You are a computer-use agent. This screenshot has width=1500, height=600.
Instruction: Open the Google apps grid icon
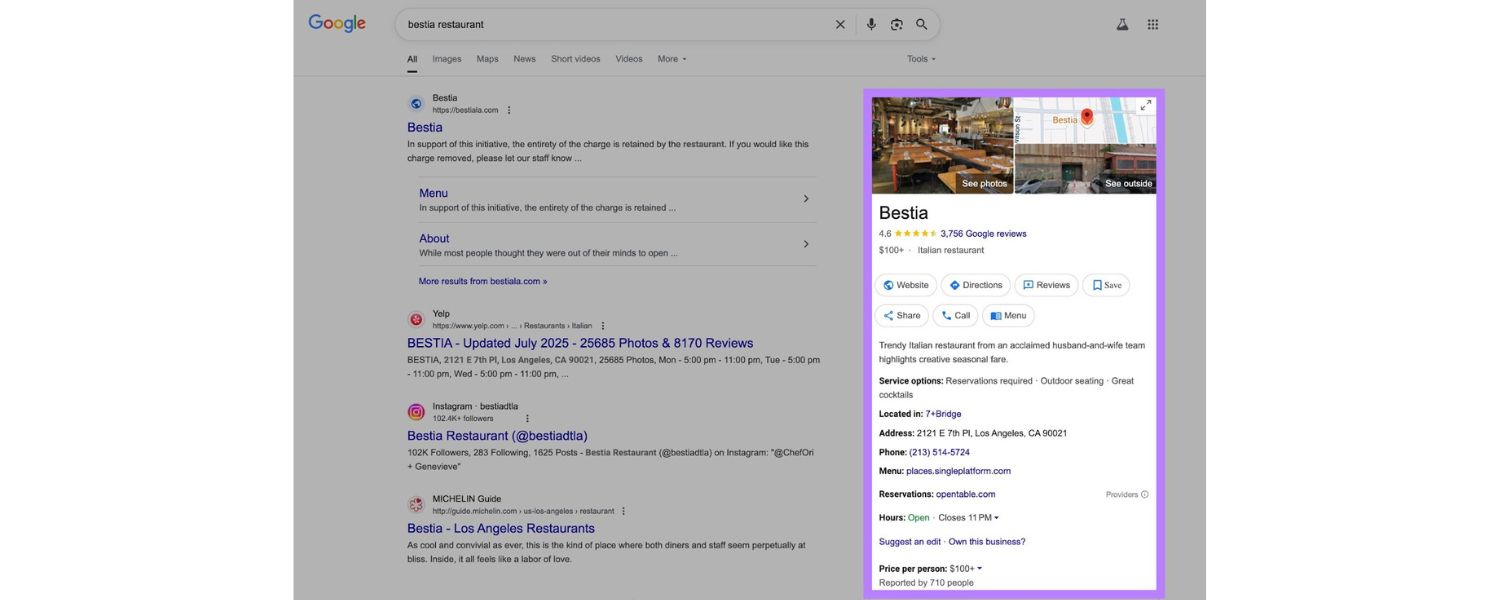(x=1153, y=25)
